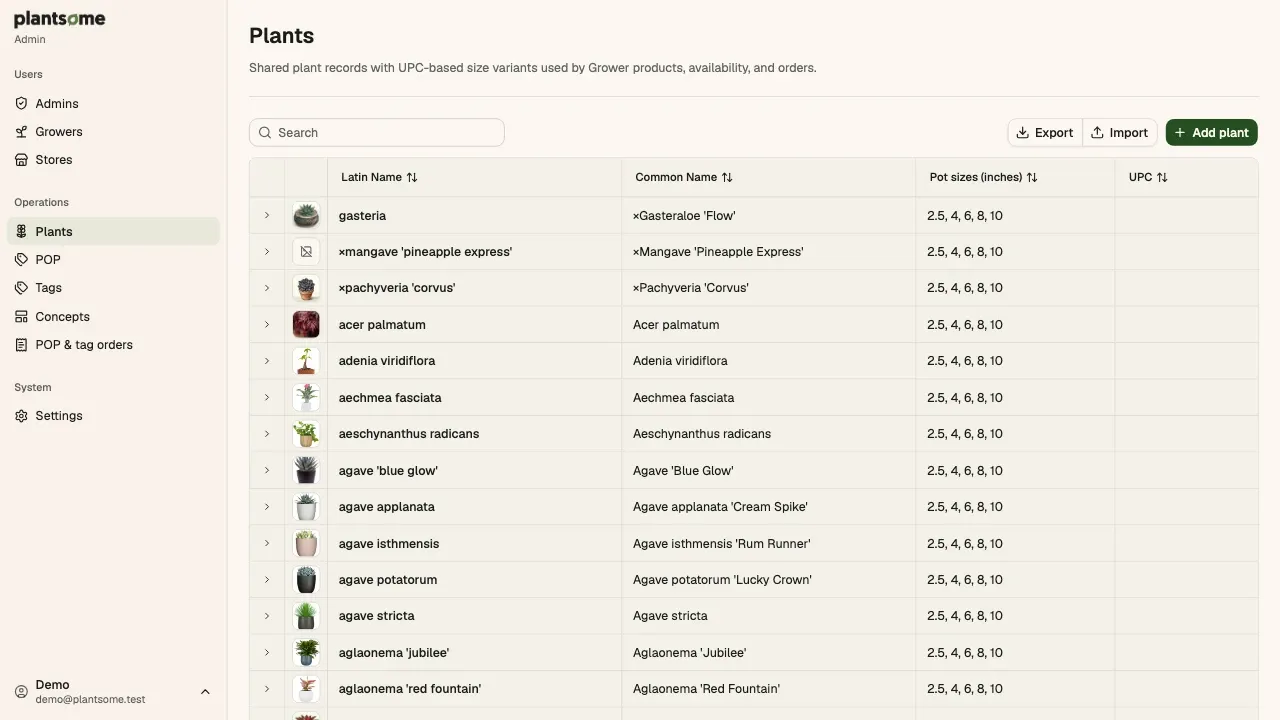Click the plantsome logo
Screen dimensions: 1280x720
[x=60, y=19]
